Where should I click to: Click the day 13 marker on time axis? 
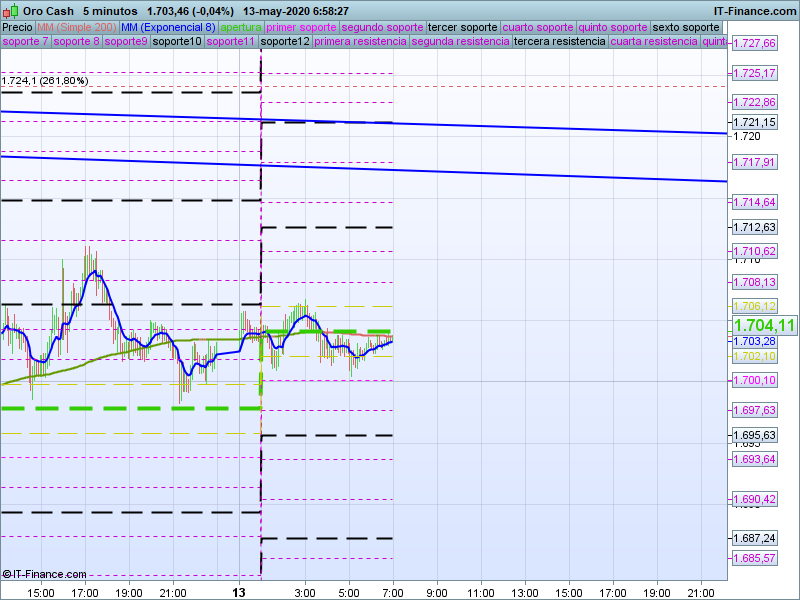pyautogui.click(x=238, y=592)
